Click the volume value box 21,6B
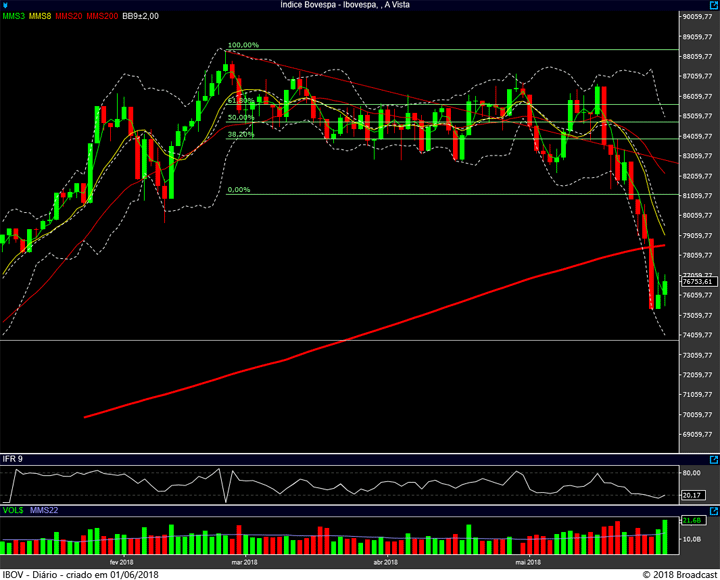Screen dimensions: 720x580 click(692, 520)
